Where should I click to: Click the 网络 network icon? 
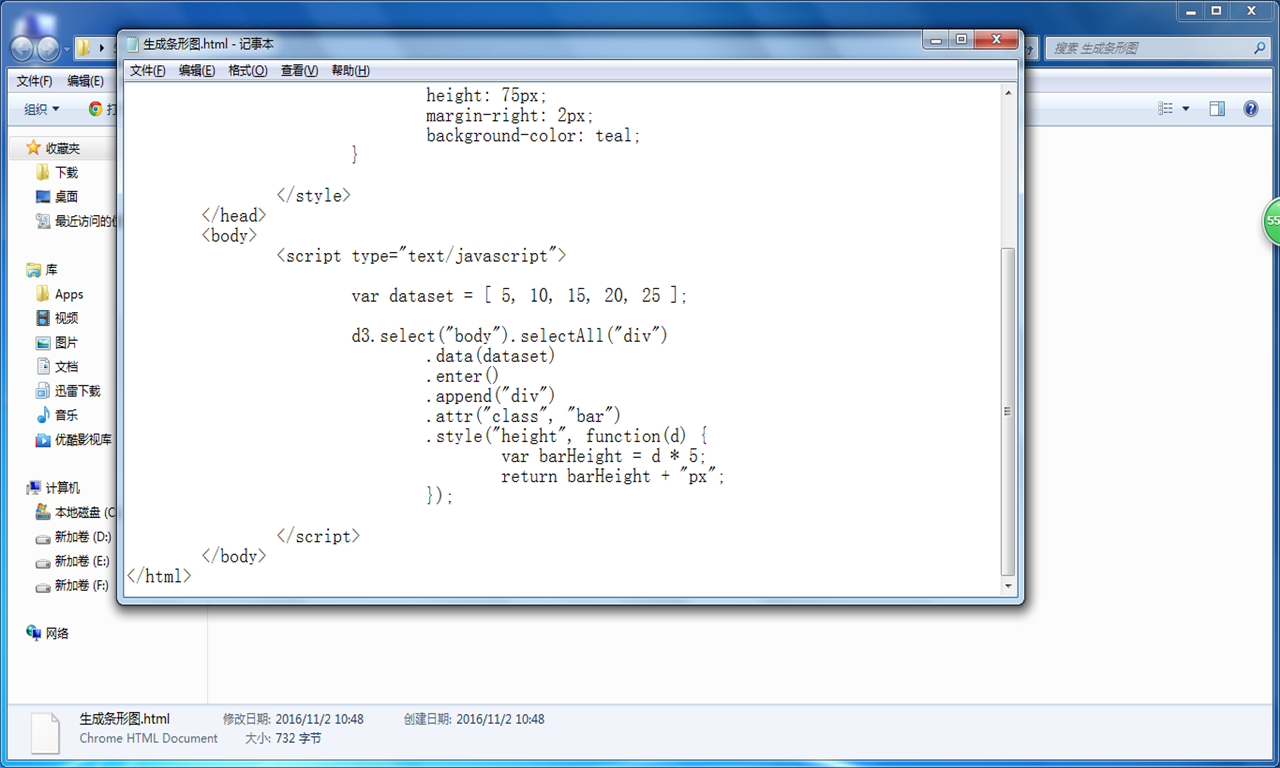33,633
